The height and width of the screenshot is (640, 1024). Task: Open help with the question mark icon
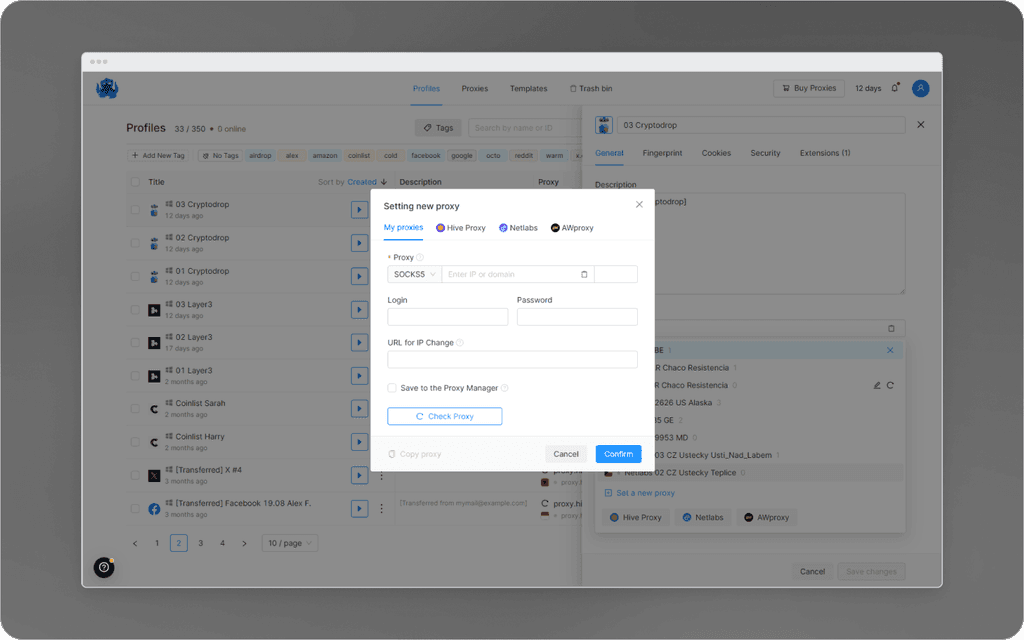pyautogui.click(x=103, y=567)
